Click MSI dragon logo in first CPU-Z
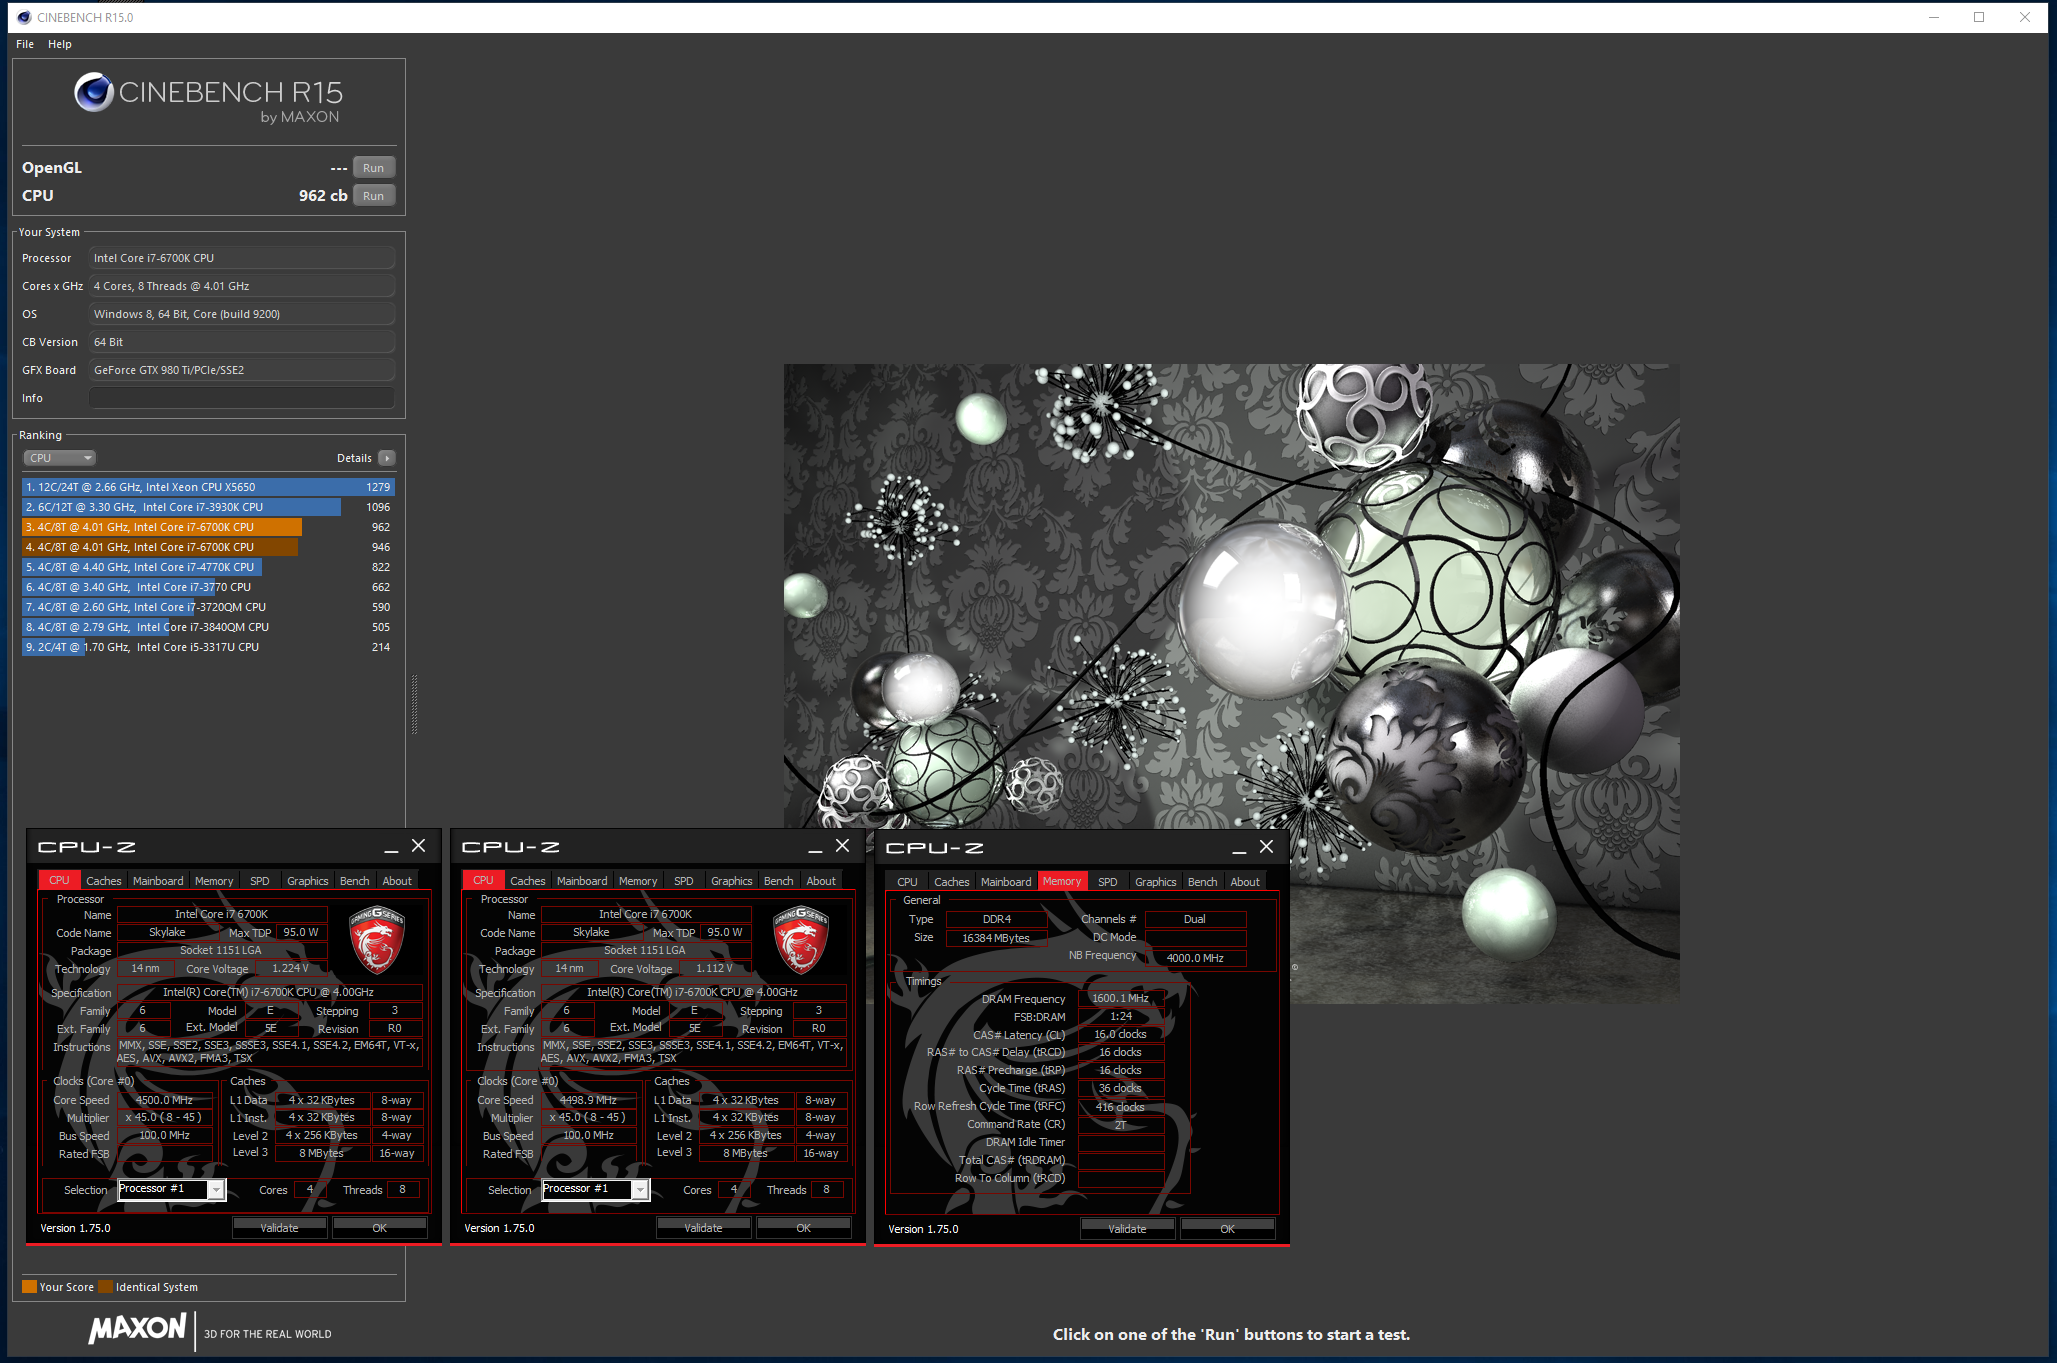 point(377,940)
